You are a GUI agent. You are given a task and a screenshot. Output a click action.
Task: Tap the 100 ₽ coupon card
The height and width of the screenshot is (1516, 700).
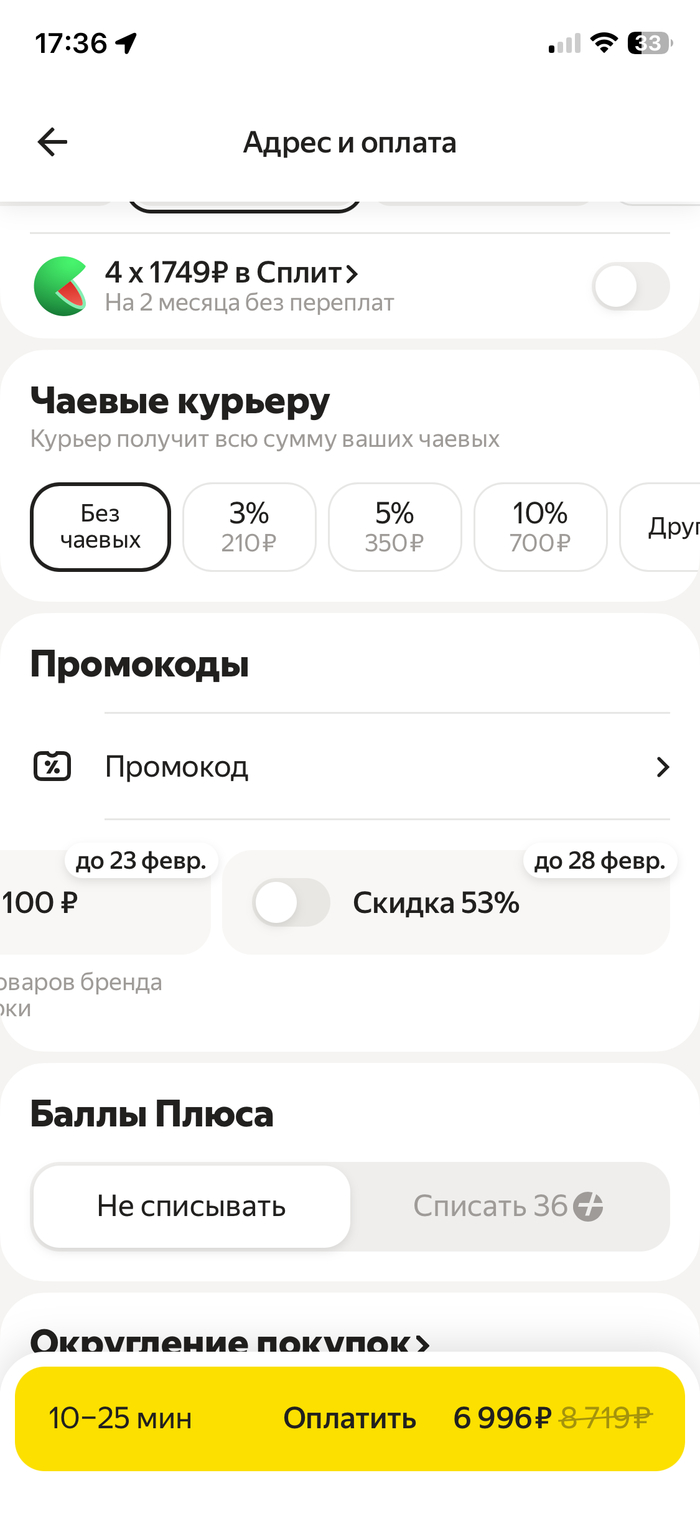point(100,903)
